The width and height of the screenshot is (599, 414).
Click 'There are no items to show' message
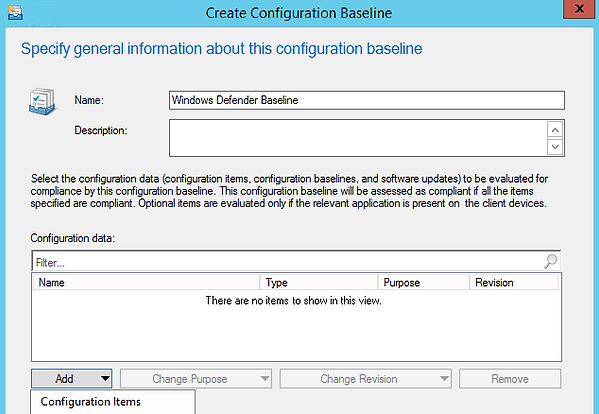tap(293, 301)
